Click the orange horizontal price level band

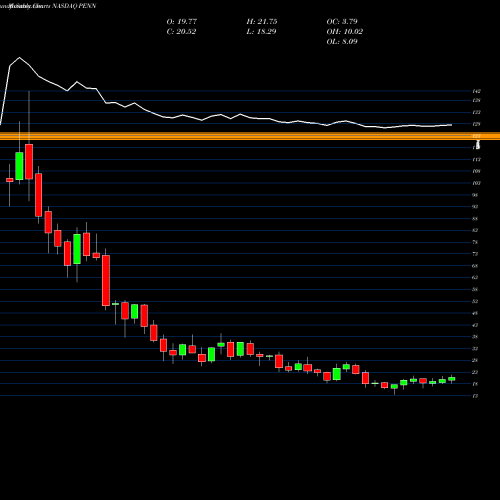250,136
